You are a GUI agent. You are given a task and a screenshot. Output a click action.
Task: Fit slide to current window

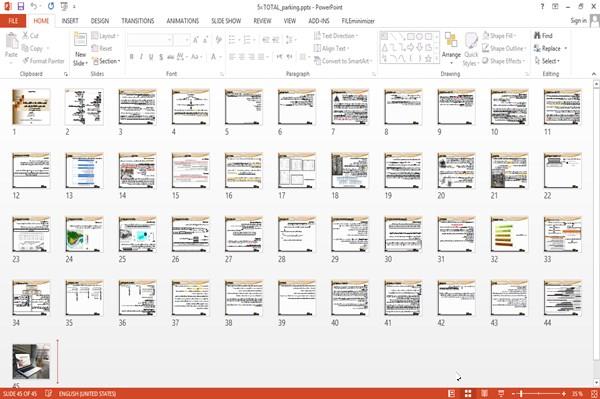[x=593, y=393]
